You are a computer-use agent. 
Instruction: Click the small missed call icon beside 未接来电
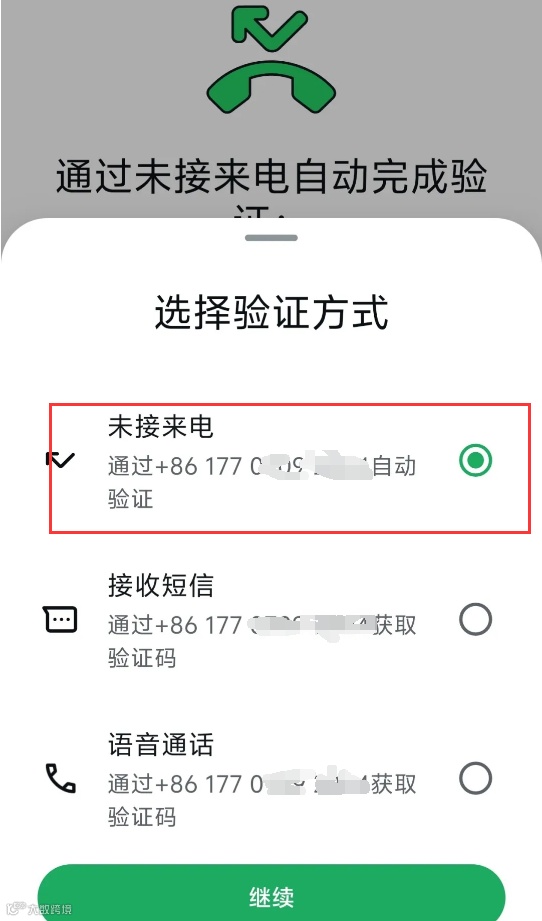[x=60, y=460]
